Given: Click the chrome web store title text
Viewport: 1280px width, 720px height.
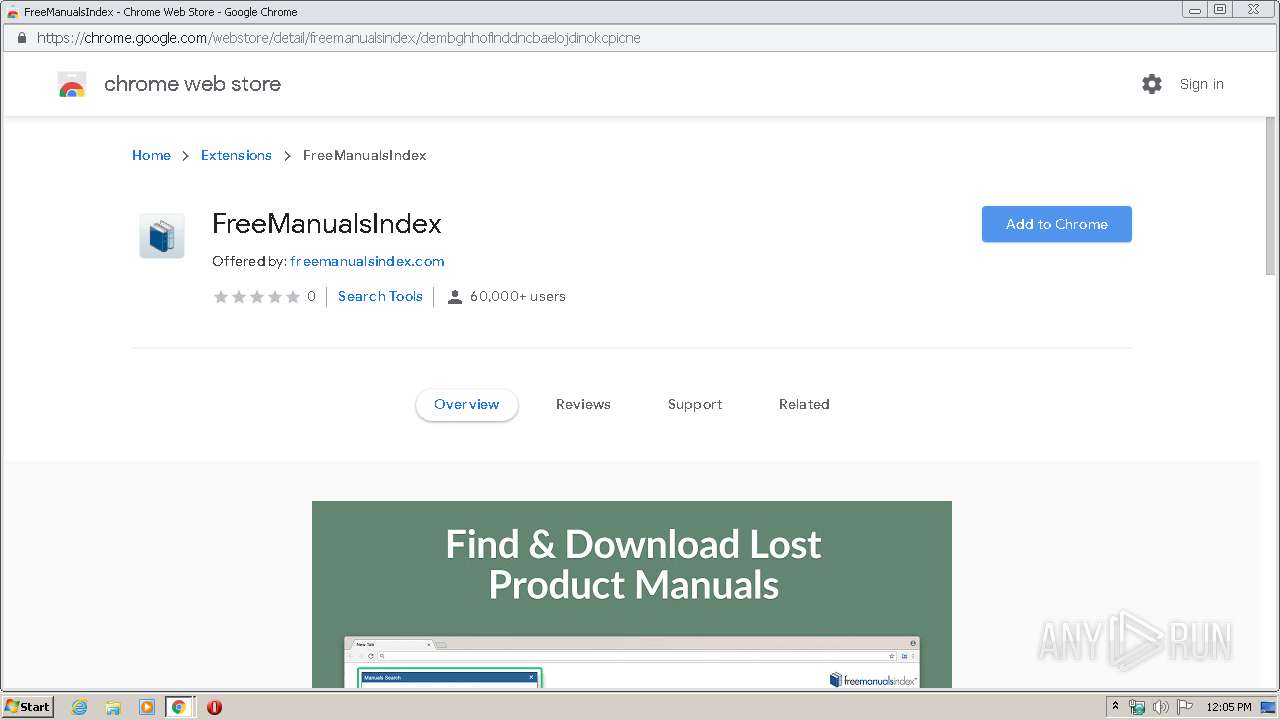Looking at the screenshot, I should 192,84.
